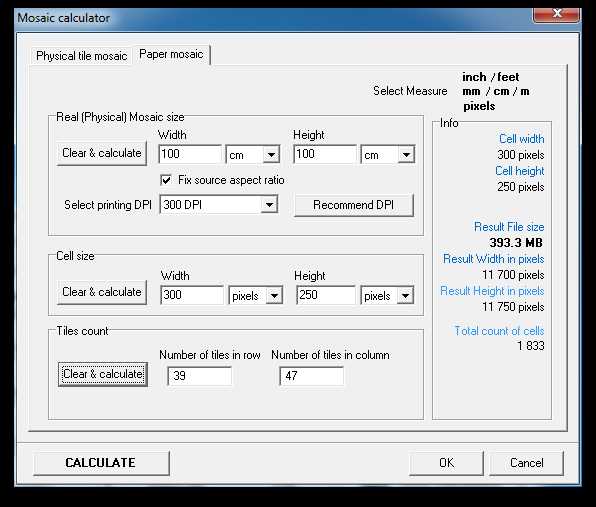Toggle Fix source aspect ratio checkbox
Screen dimensions: 596x507
click(x=166, y=180)
